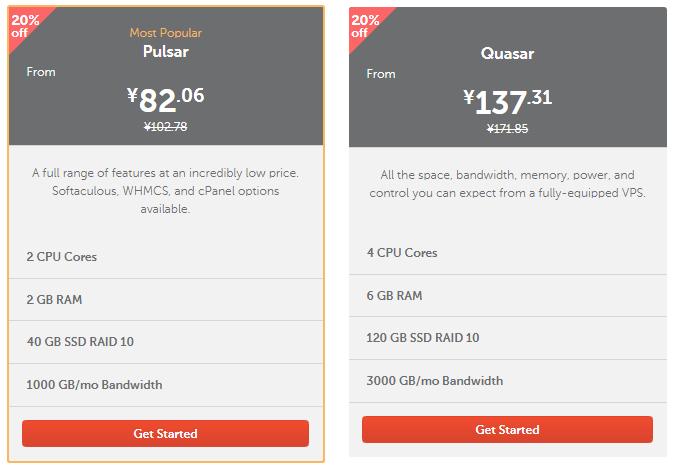Click the 4 CPU Cores row

(508, 253)
